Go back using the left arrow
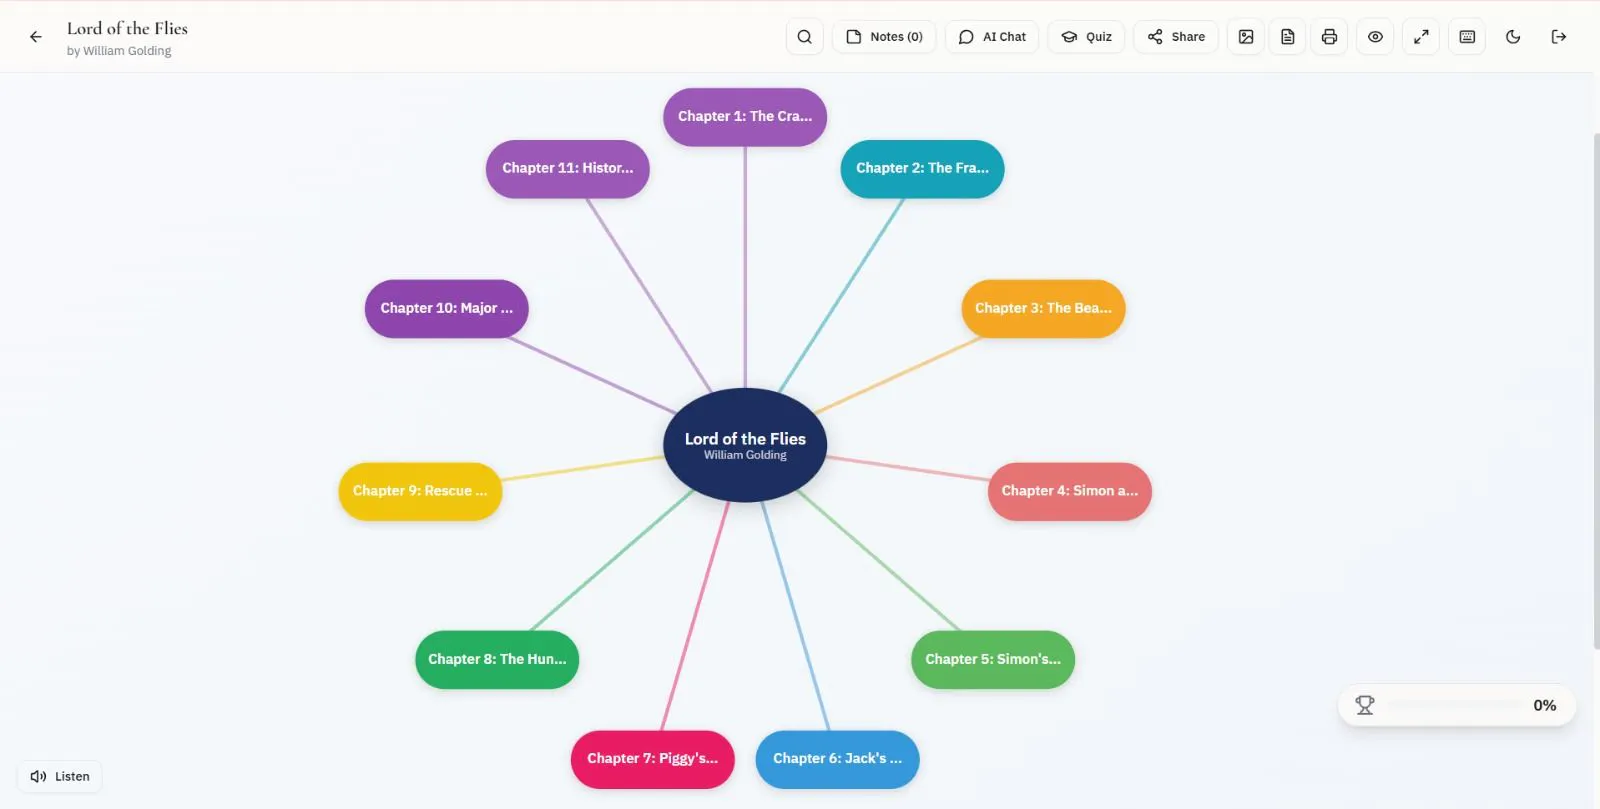 click(x=36, y=37)
